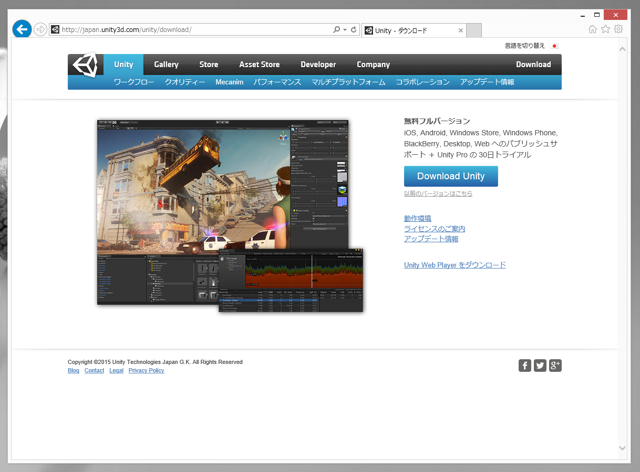Select the Unity menu tab
This screenshot has height=472, width=640.
[x=123, y=65]
